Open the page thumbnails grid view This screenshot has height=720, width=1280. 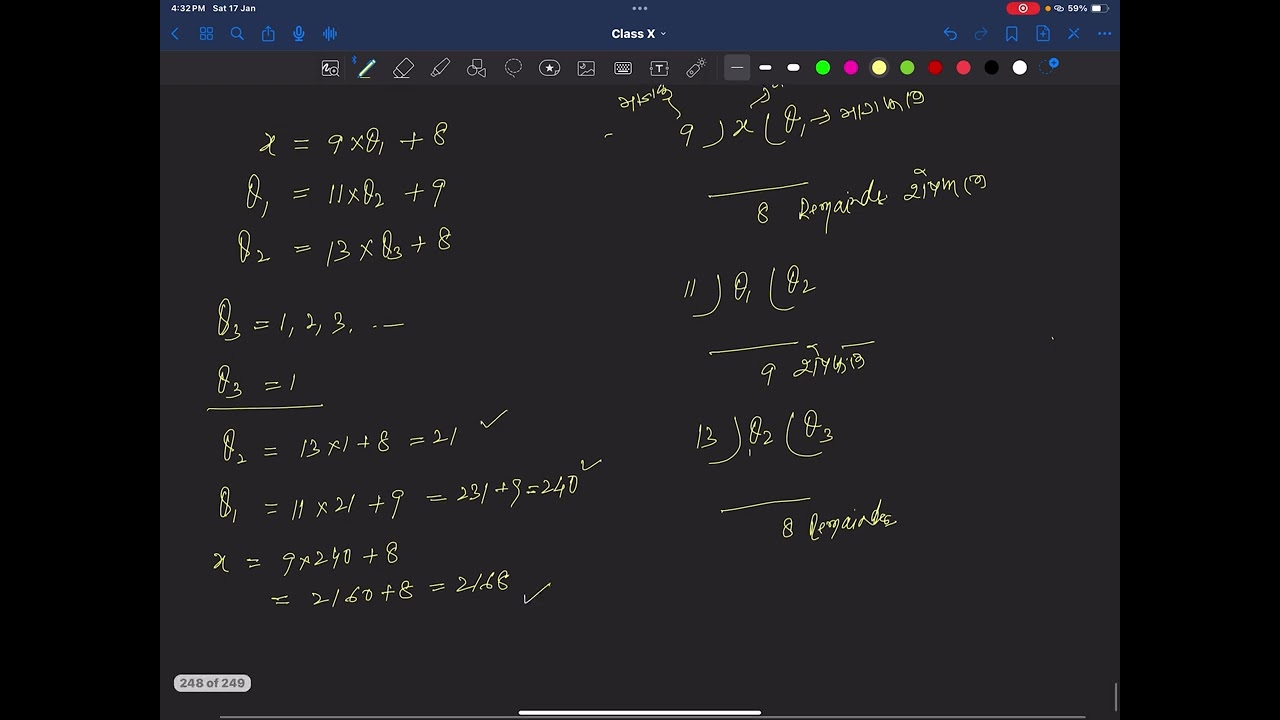[206, 34]
